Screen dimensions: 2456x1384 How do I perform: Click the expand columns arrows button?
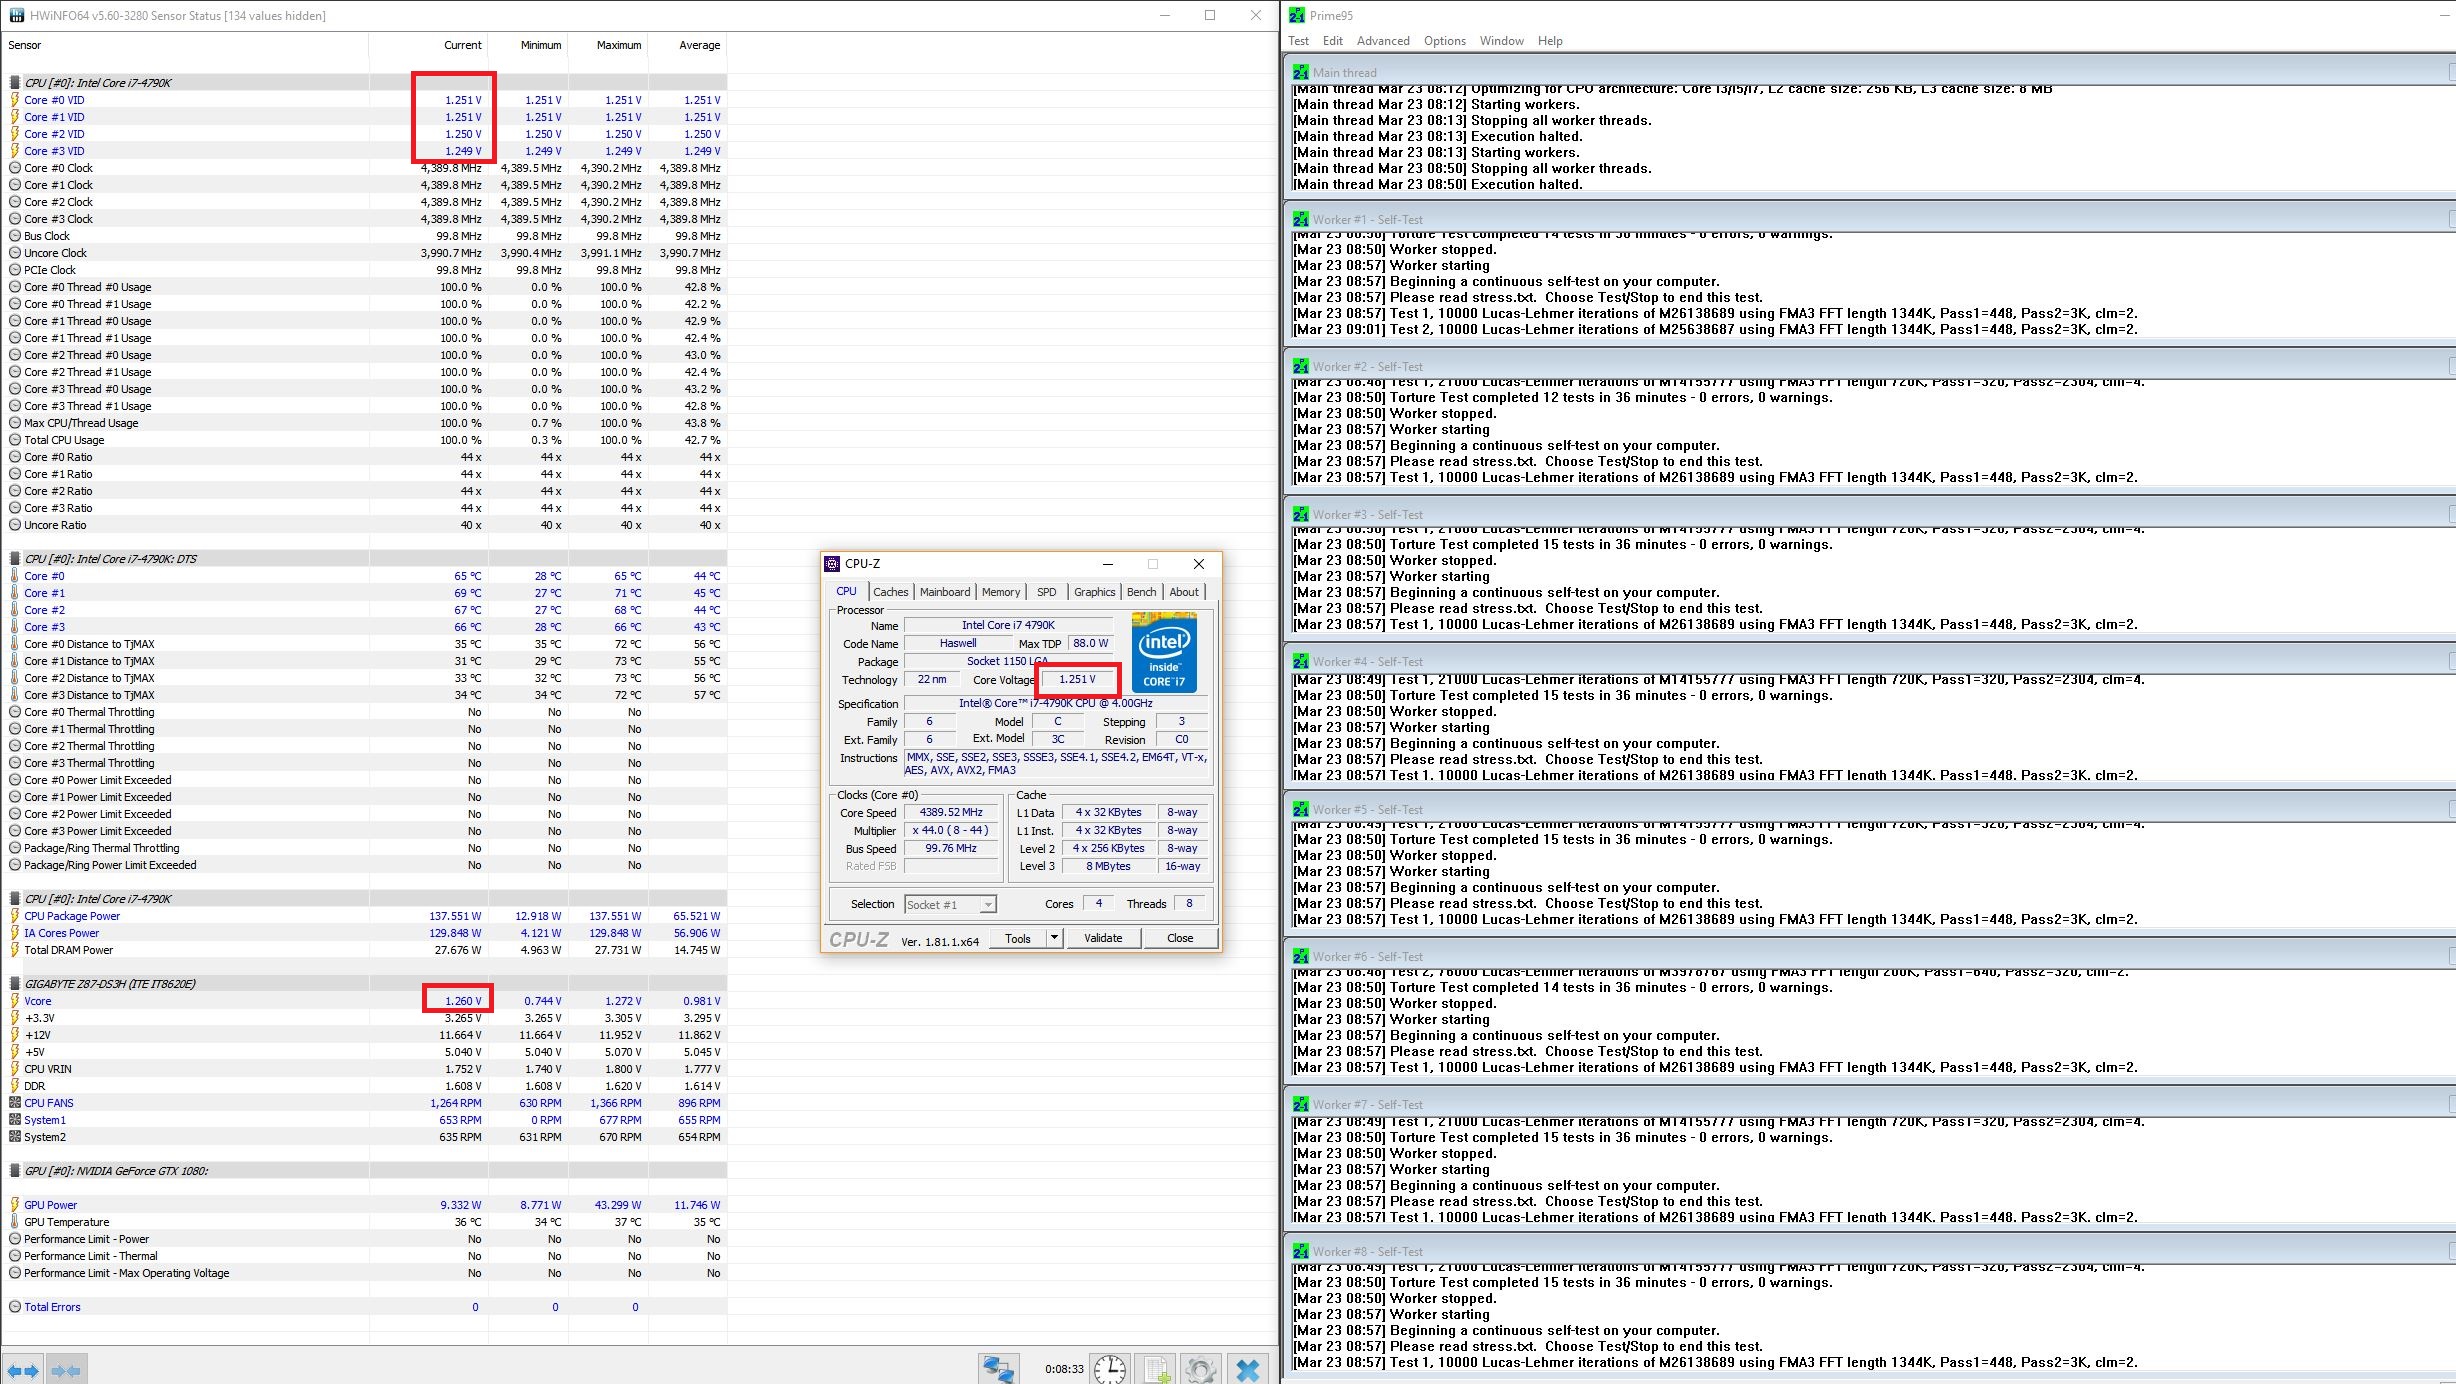point(22,1370)
